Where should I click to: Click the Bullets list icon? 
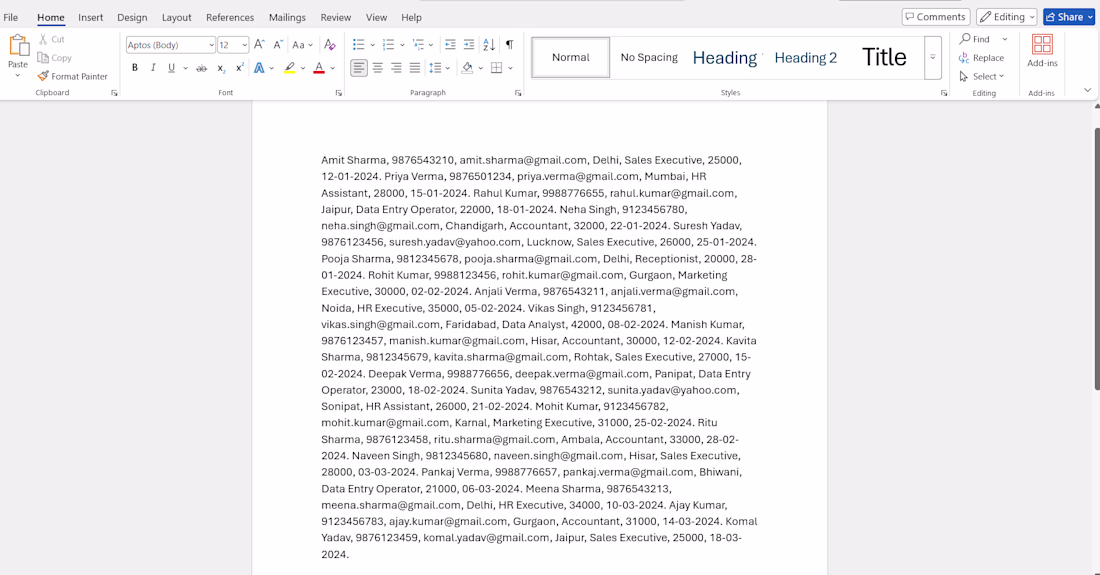tap(358, 45)
